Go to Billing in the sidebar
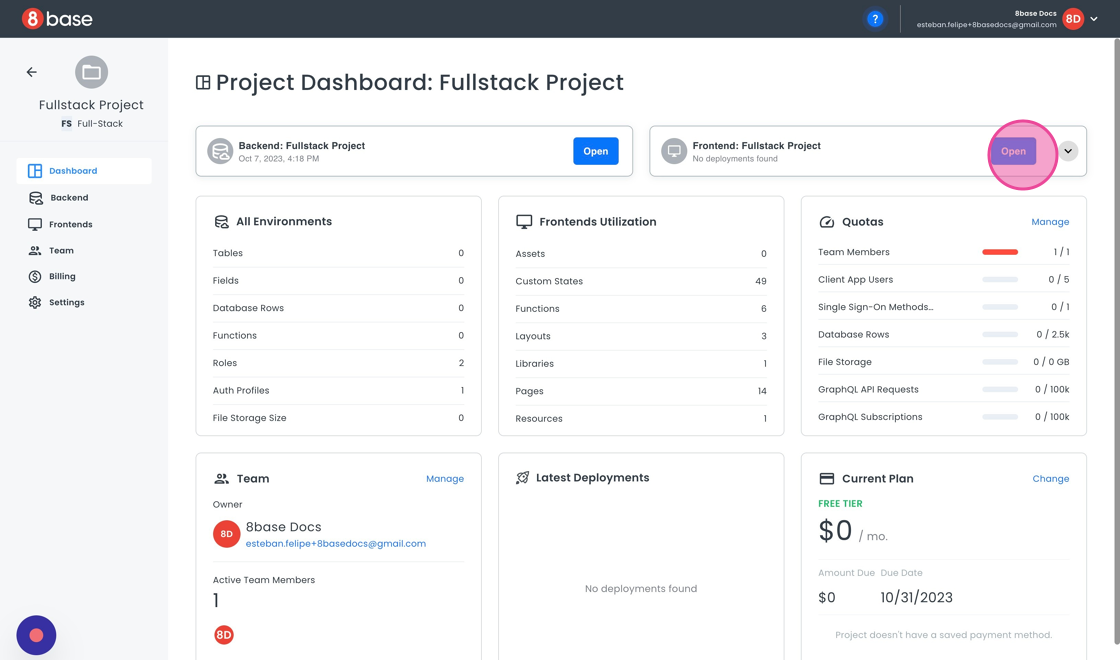Screen dimensions: 1120x660 click(62, 276)
